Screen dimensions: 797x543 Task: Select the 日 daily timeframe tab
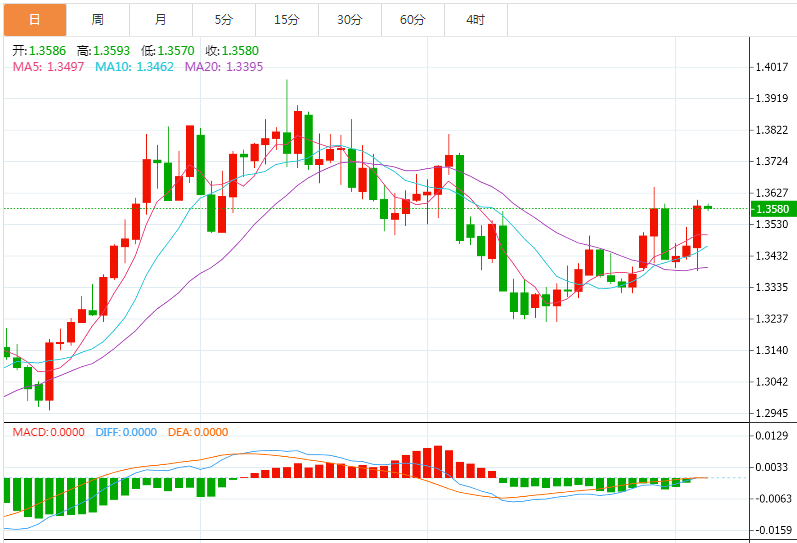tap(35, 20)
